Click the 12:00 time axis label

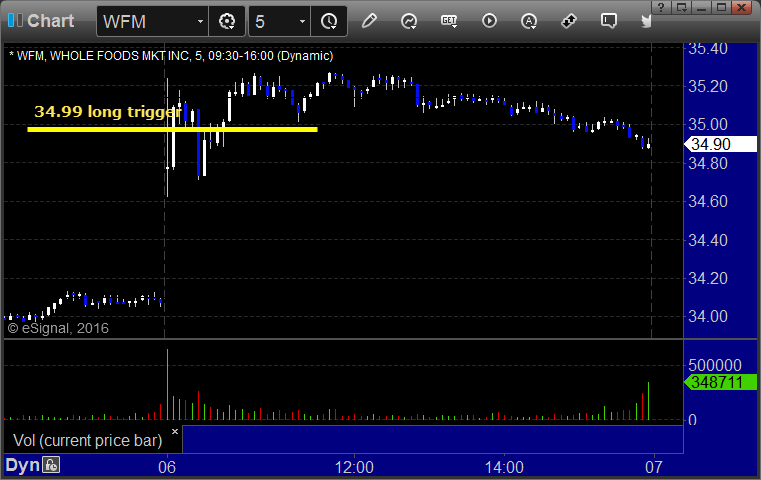tap(354, 467)
